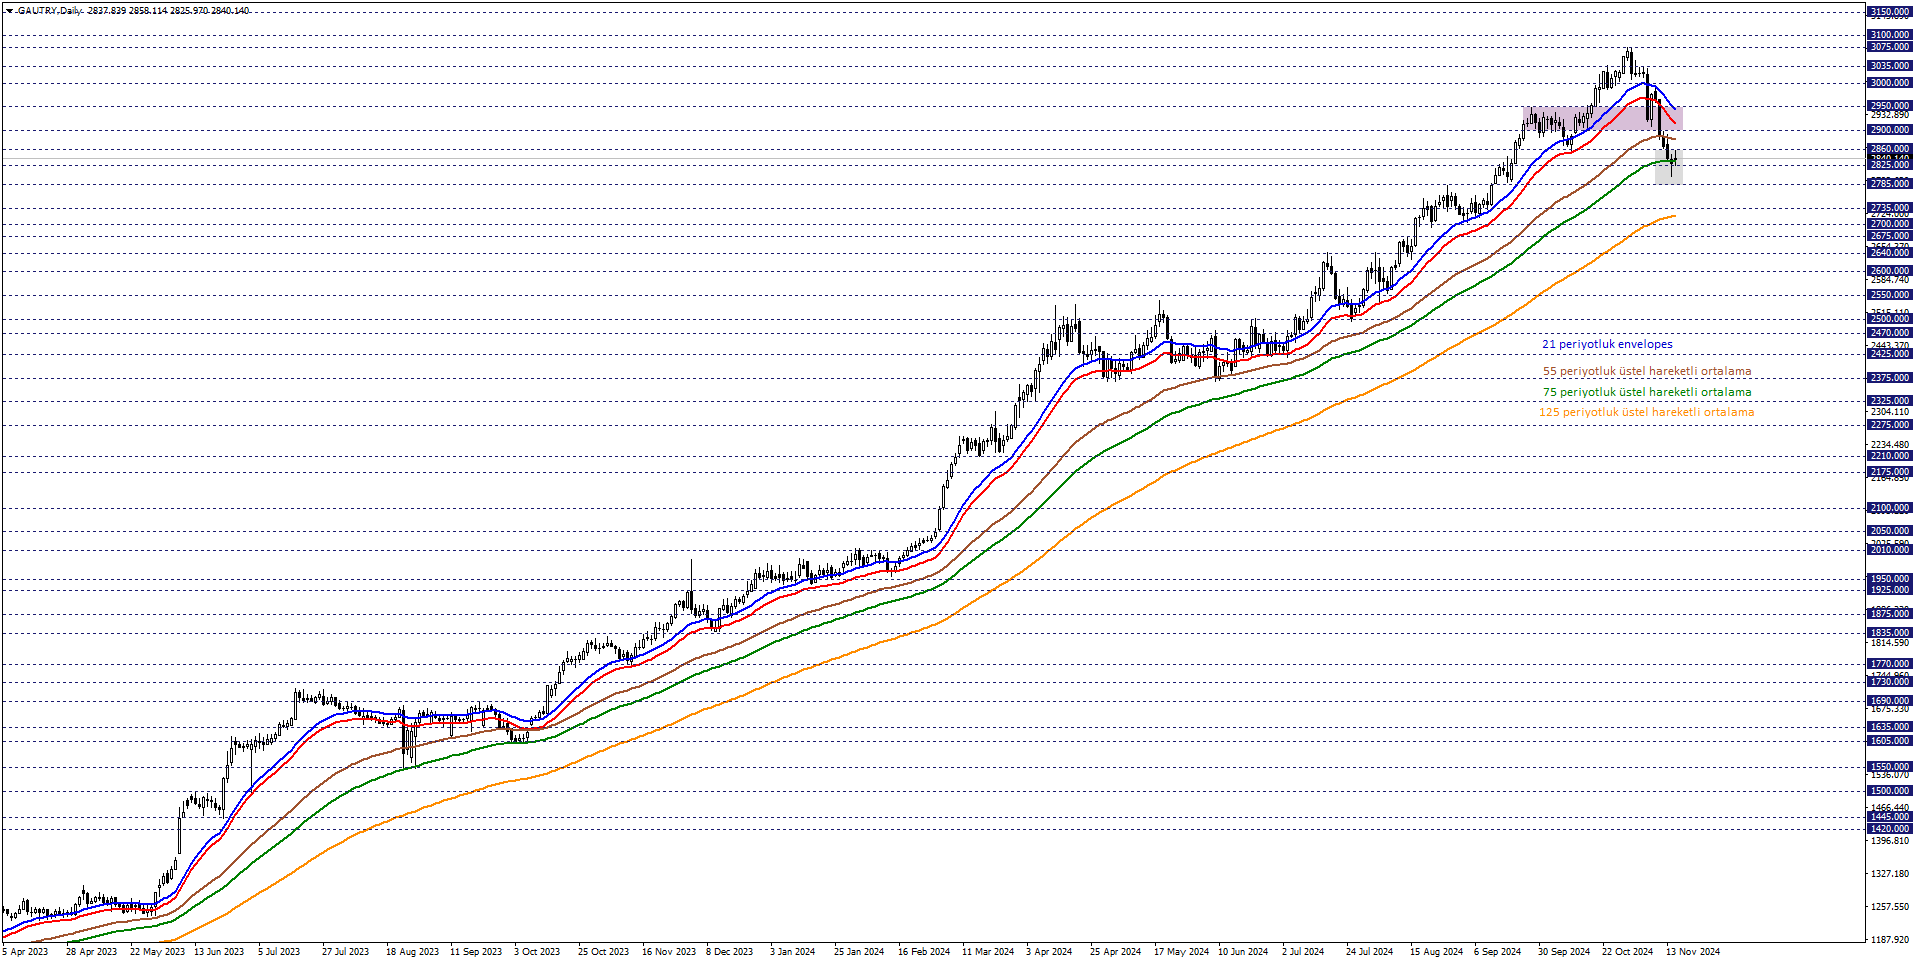Select the gray shaded rectangle near 2785–2860
The width and height of the screenshot is (1916, 963).
(x=1668, y=166)
